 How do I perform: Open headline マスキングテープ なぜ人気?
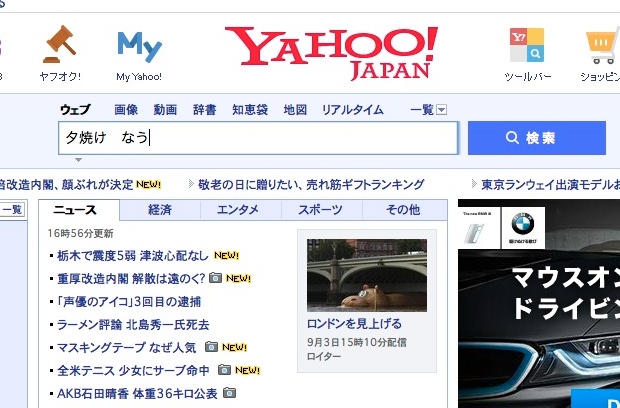click(x=127, y=348)
